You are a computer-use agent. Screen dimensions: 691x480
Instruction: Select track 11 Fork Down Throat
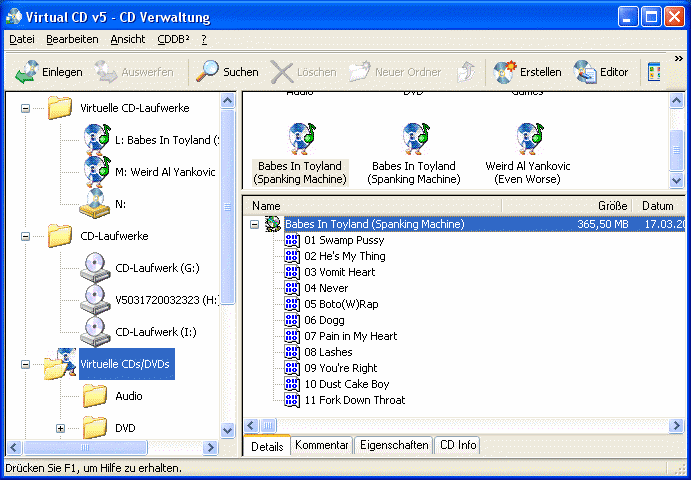[355, 400]
